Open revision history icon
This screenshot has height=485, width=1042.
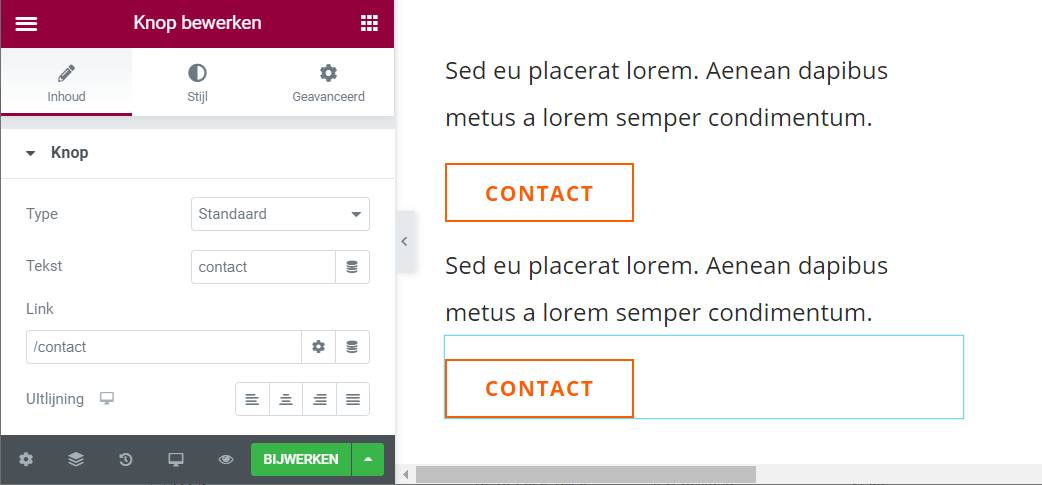click(126, 460)
